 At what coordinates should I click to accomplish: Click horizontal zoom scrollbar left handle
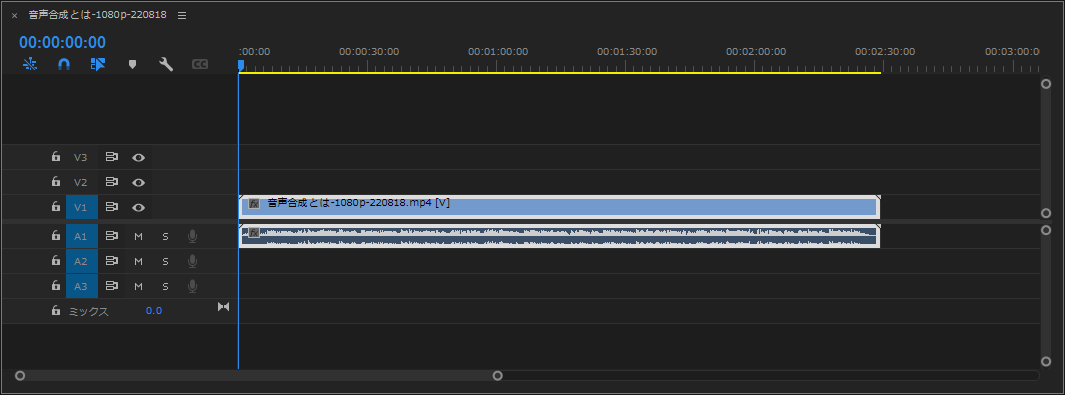pyautogui.click(x=20, y=375)
